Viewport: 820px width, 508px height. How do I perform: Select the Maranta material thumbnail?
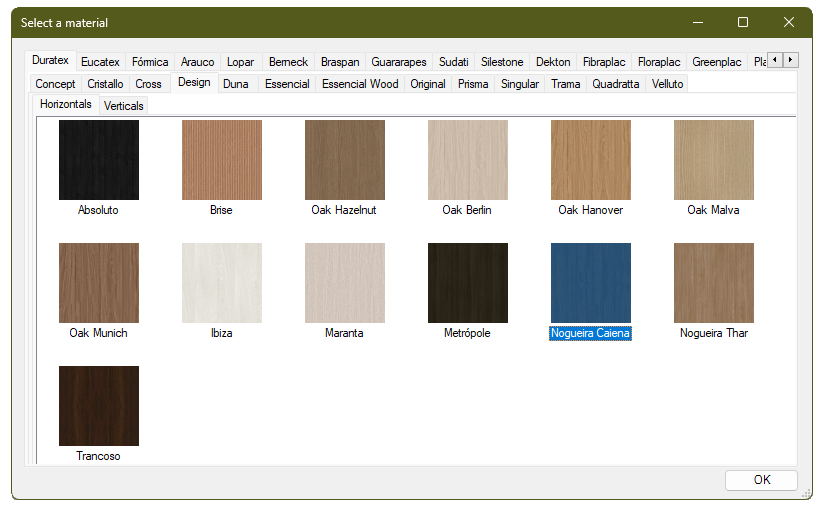(x=345, y=283)
